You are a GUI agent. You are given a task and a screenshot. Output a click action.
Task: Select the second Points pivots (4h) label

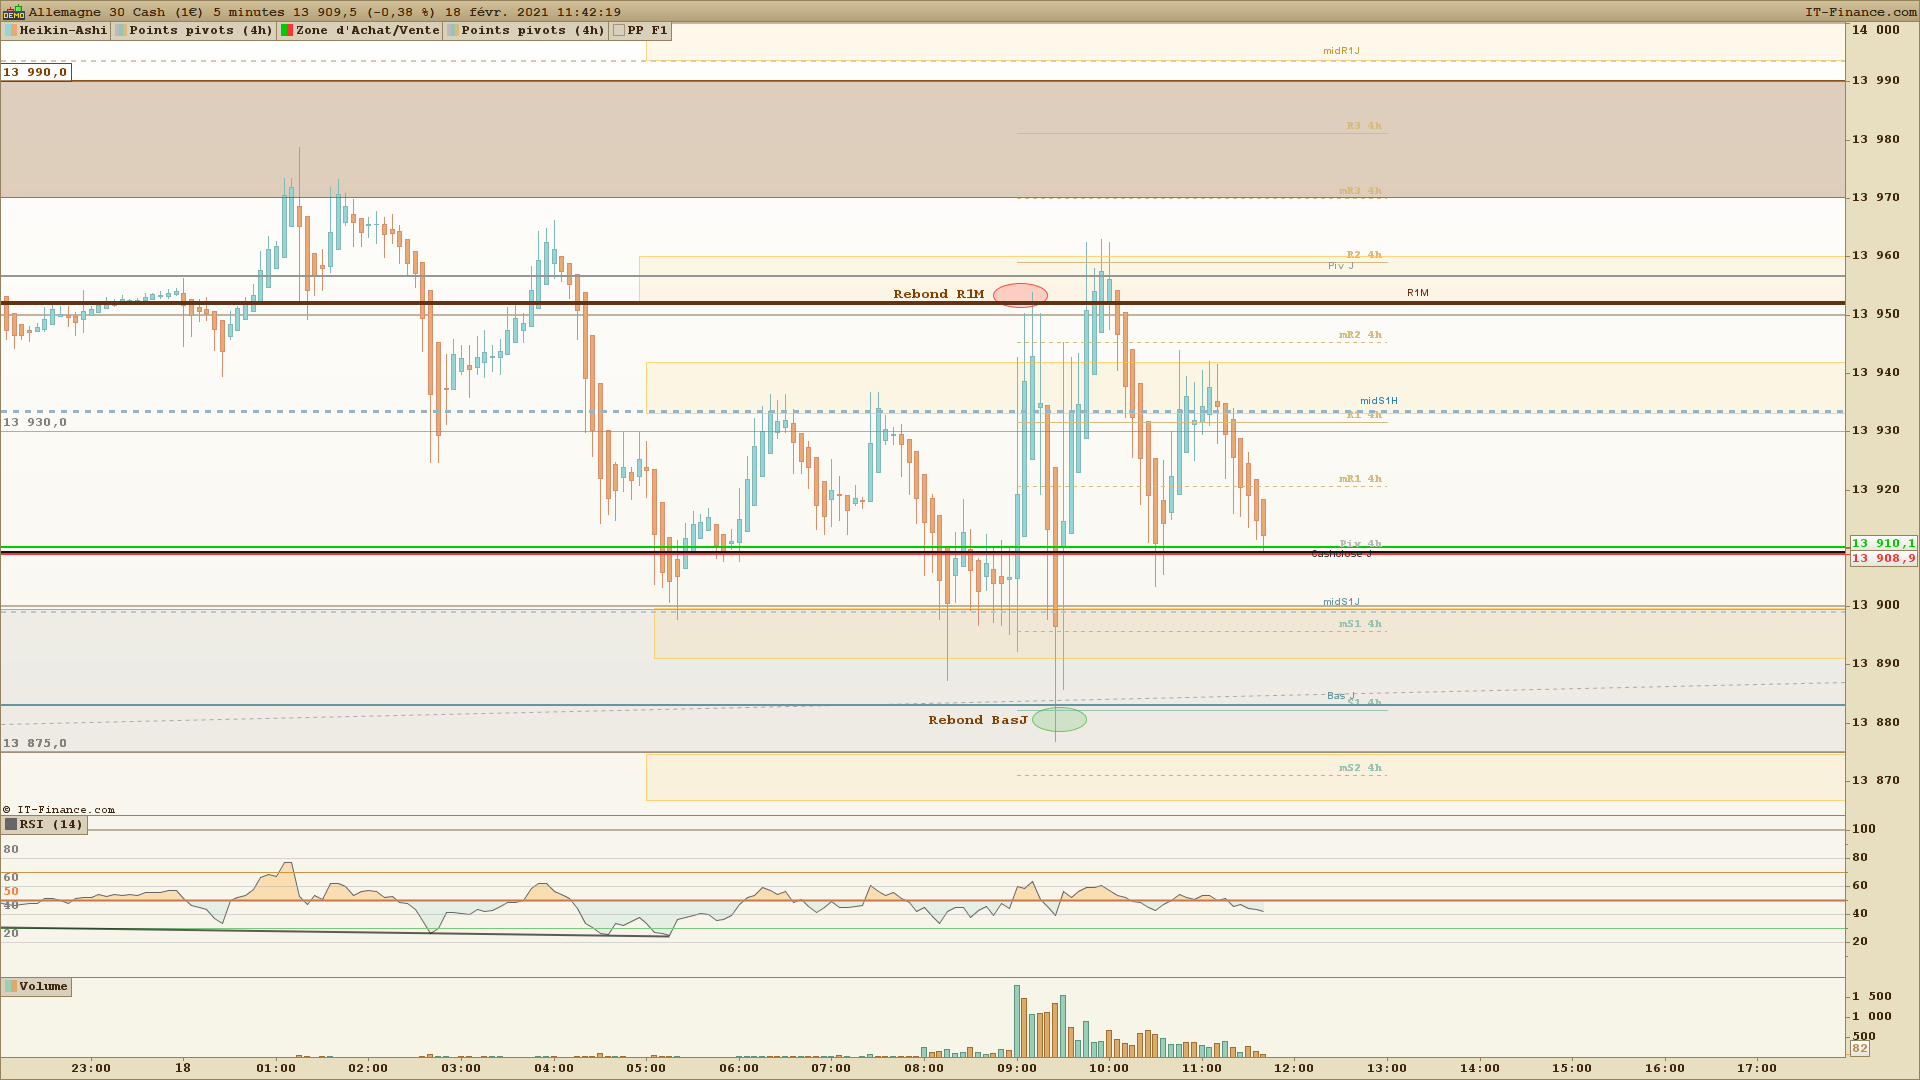click(532, 31)
